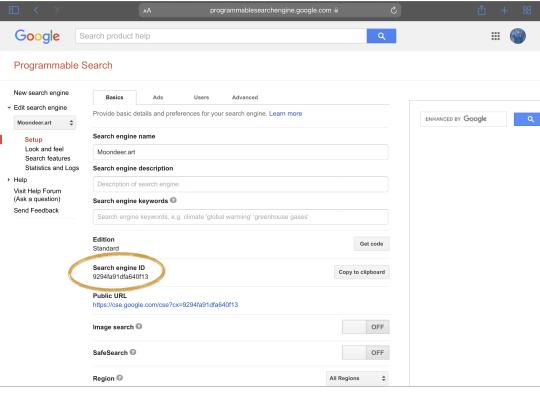Go back with browser back arrow

pos(36,10)
